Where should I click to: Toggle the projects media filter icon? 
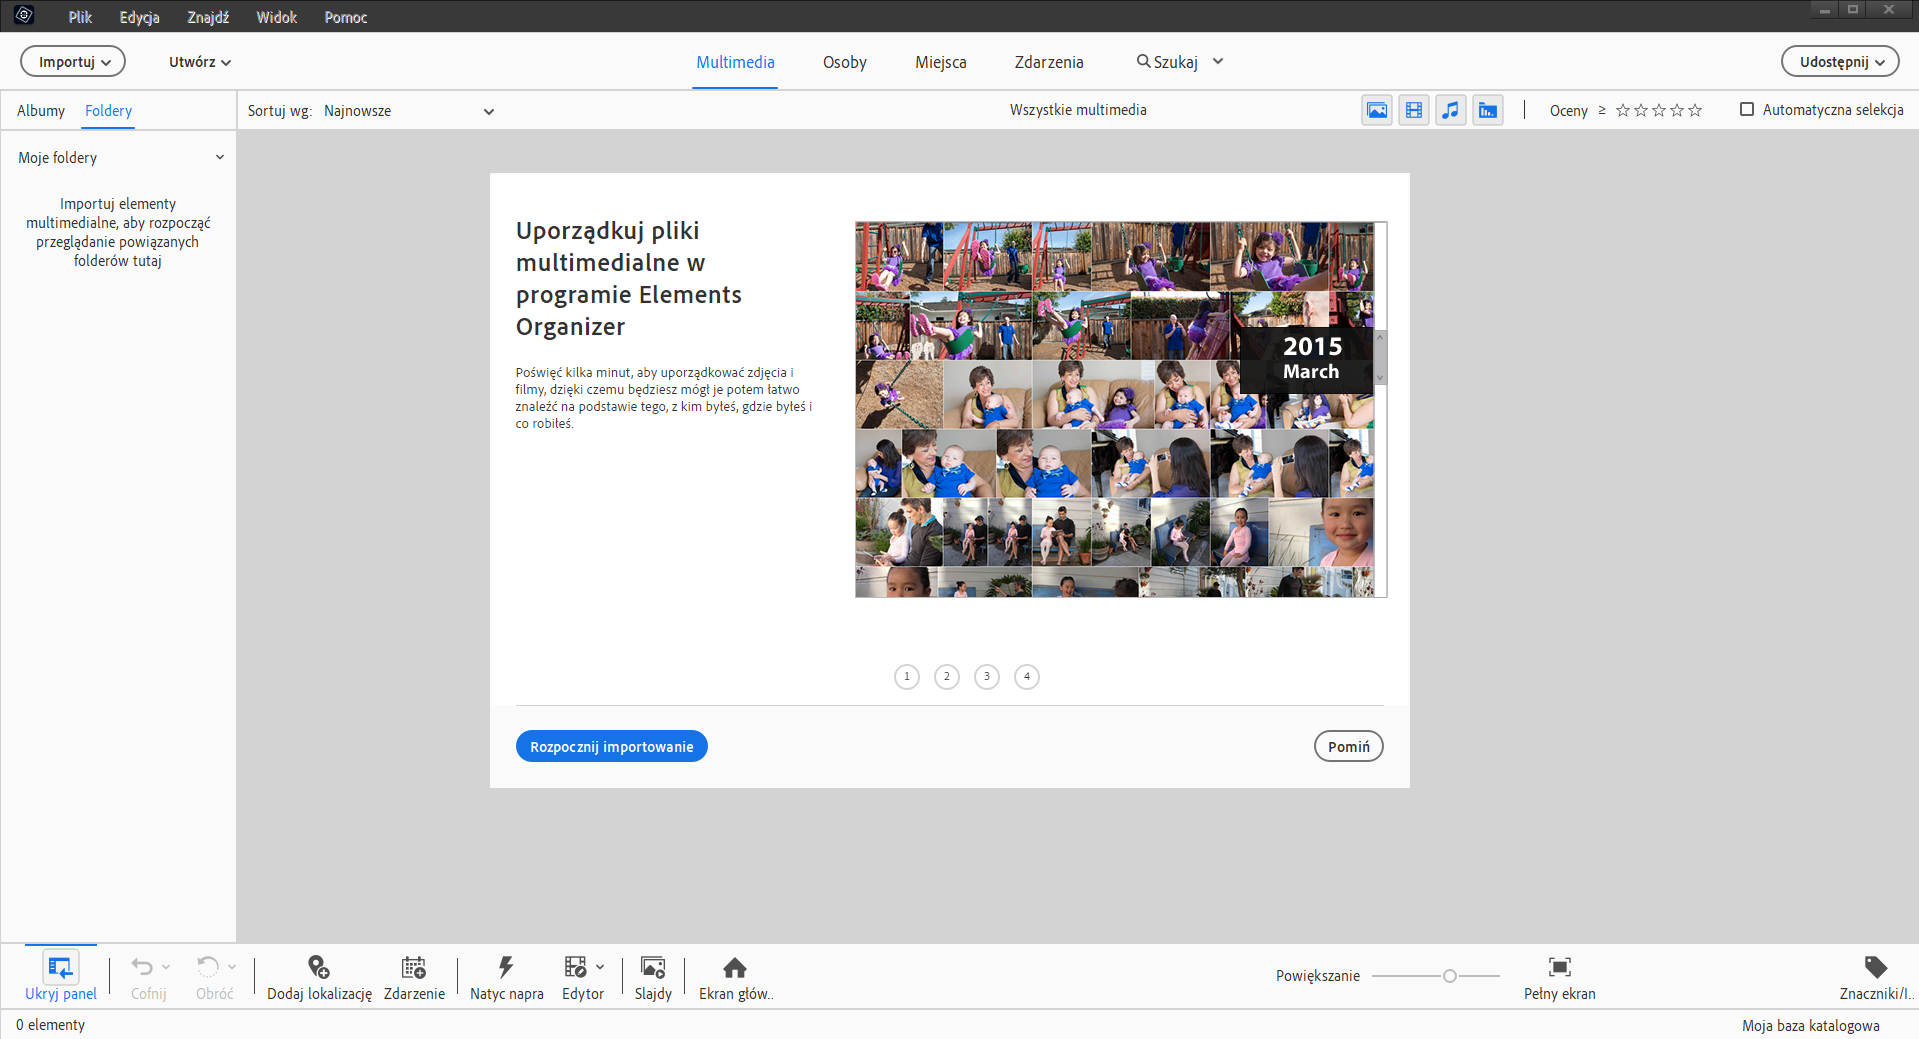pos(1488,110)
